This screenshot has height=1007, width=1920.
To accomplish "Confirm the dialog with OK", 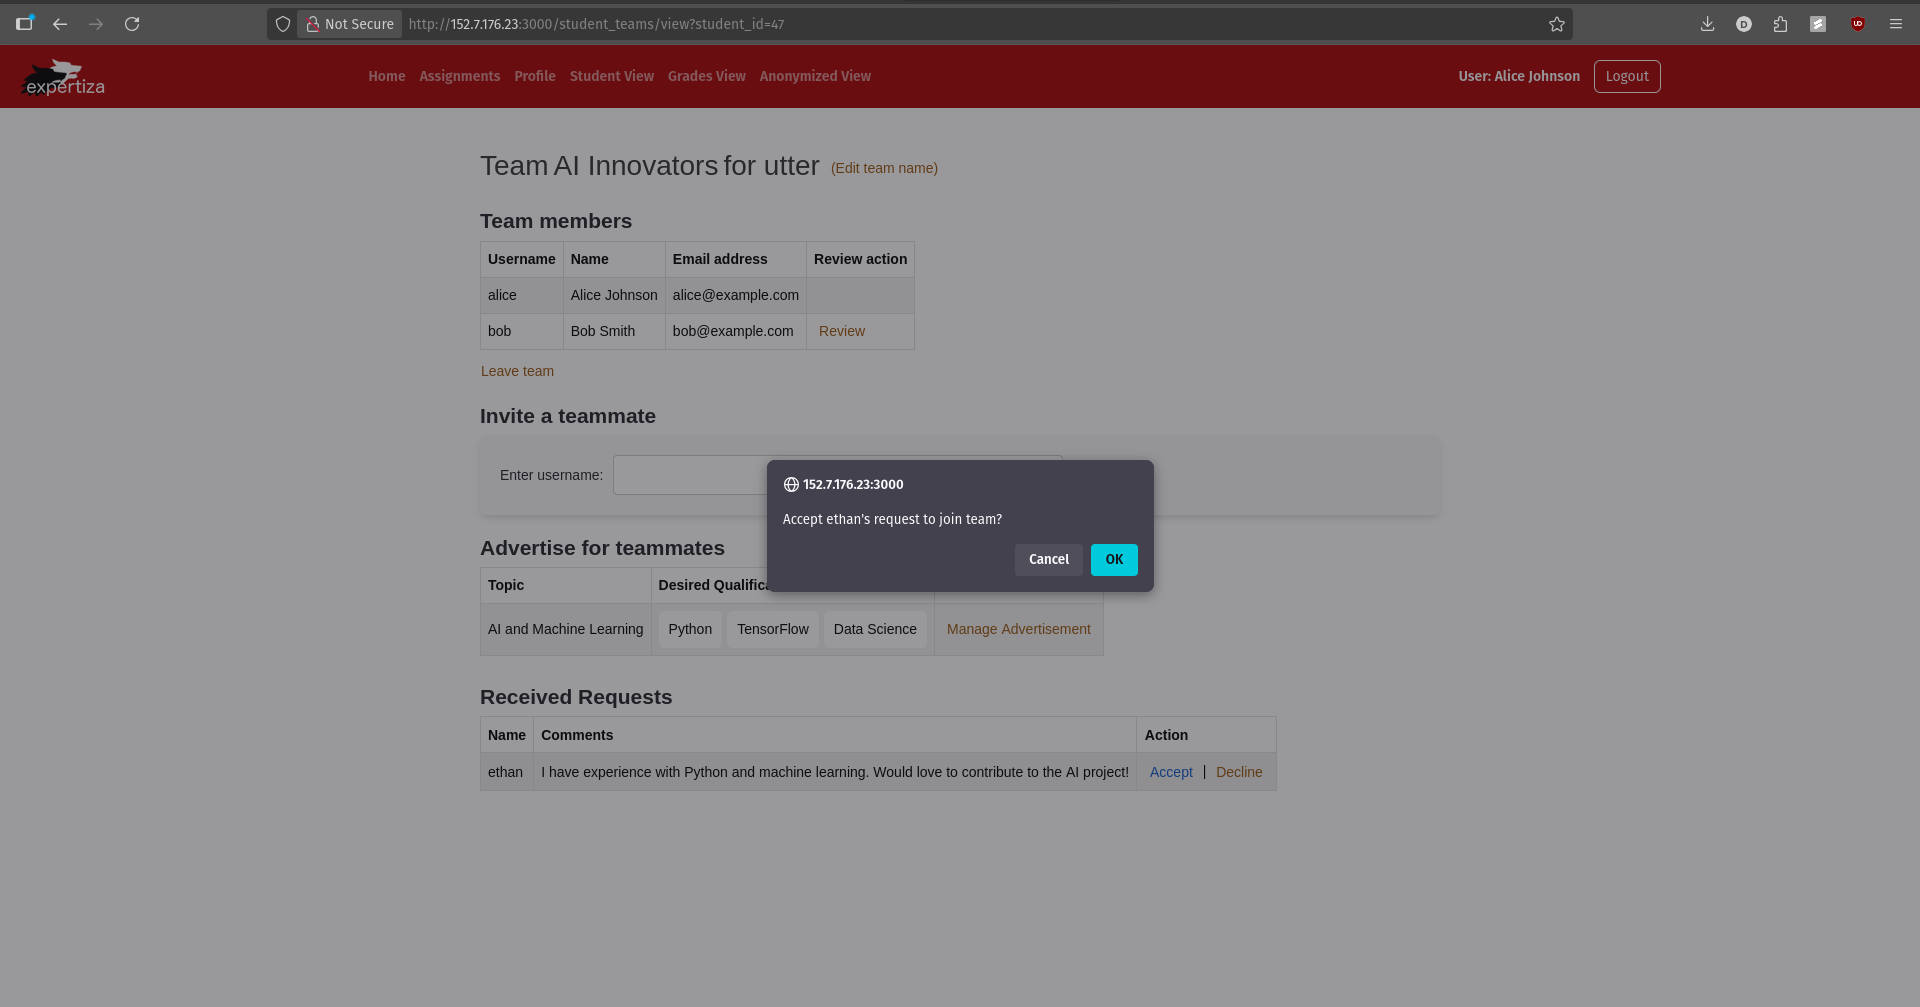I will [1113, 560].
